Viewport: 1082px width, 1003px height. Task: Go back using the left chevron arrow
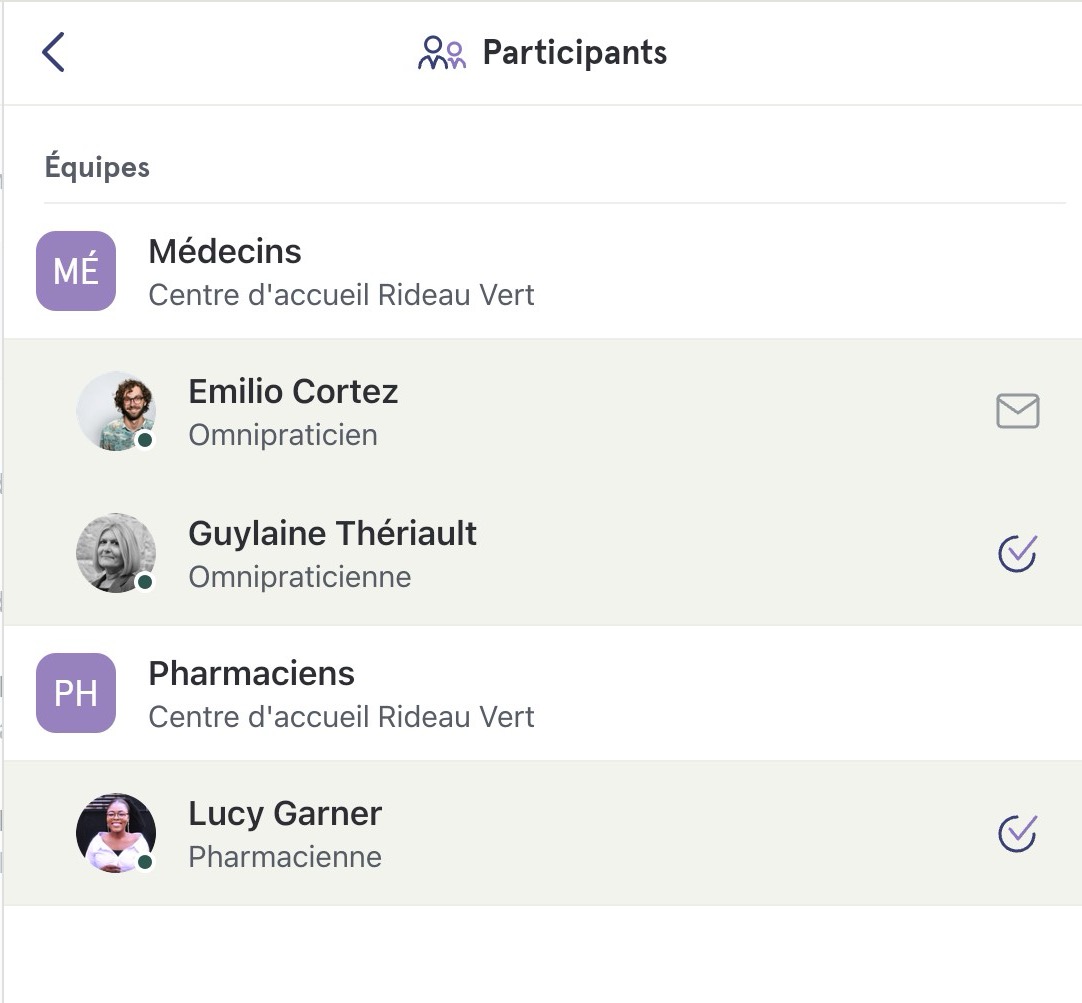click(x=53, y=52)
